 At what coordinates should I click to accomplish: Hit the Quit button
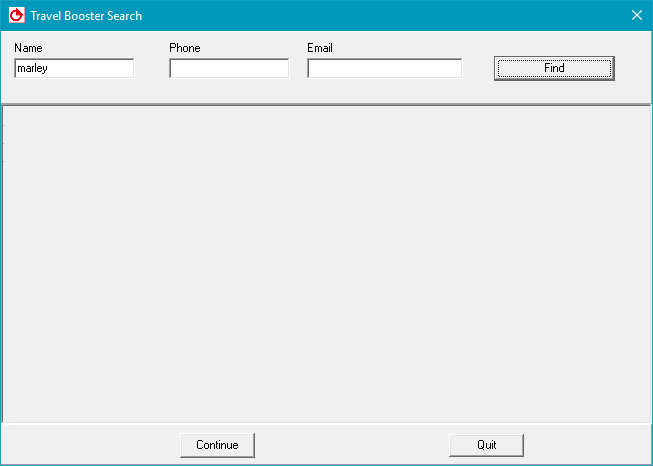[486, 445]
